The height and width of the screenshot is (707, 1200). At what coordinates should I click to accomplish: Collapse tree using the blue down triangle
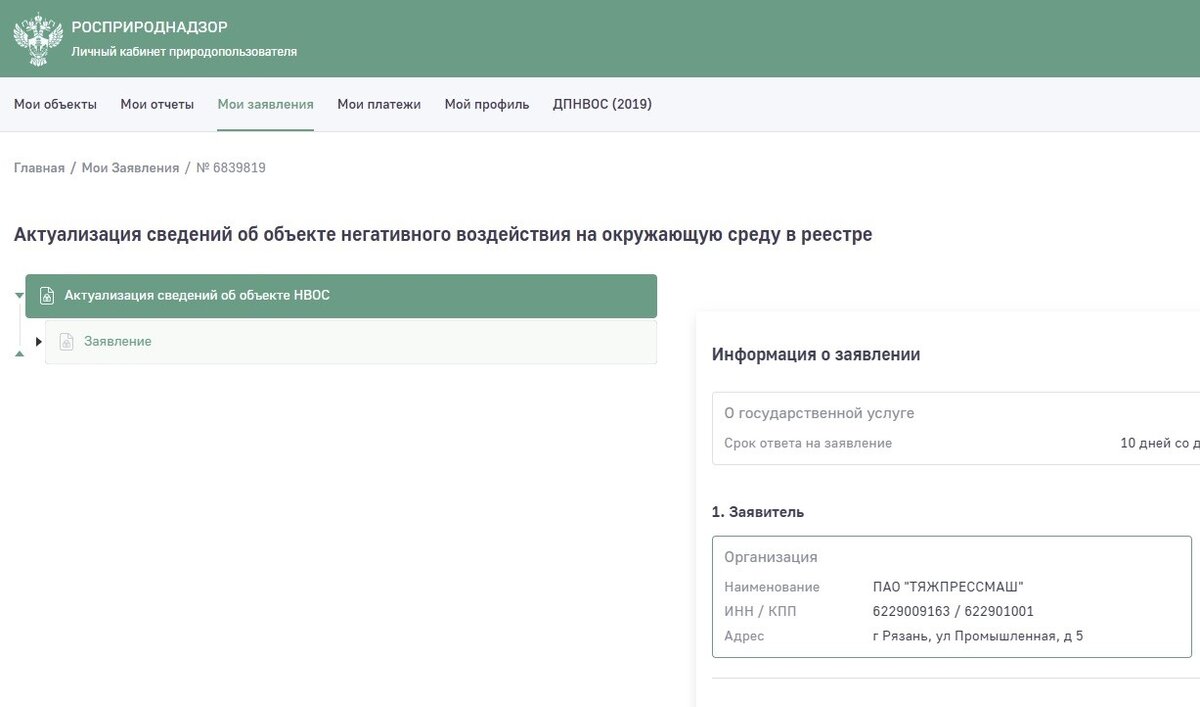tap(18, 295)
